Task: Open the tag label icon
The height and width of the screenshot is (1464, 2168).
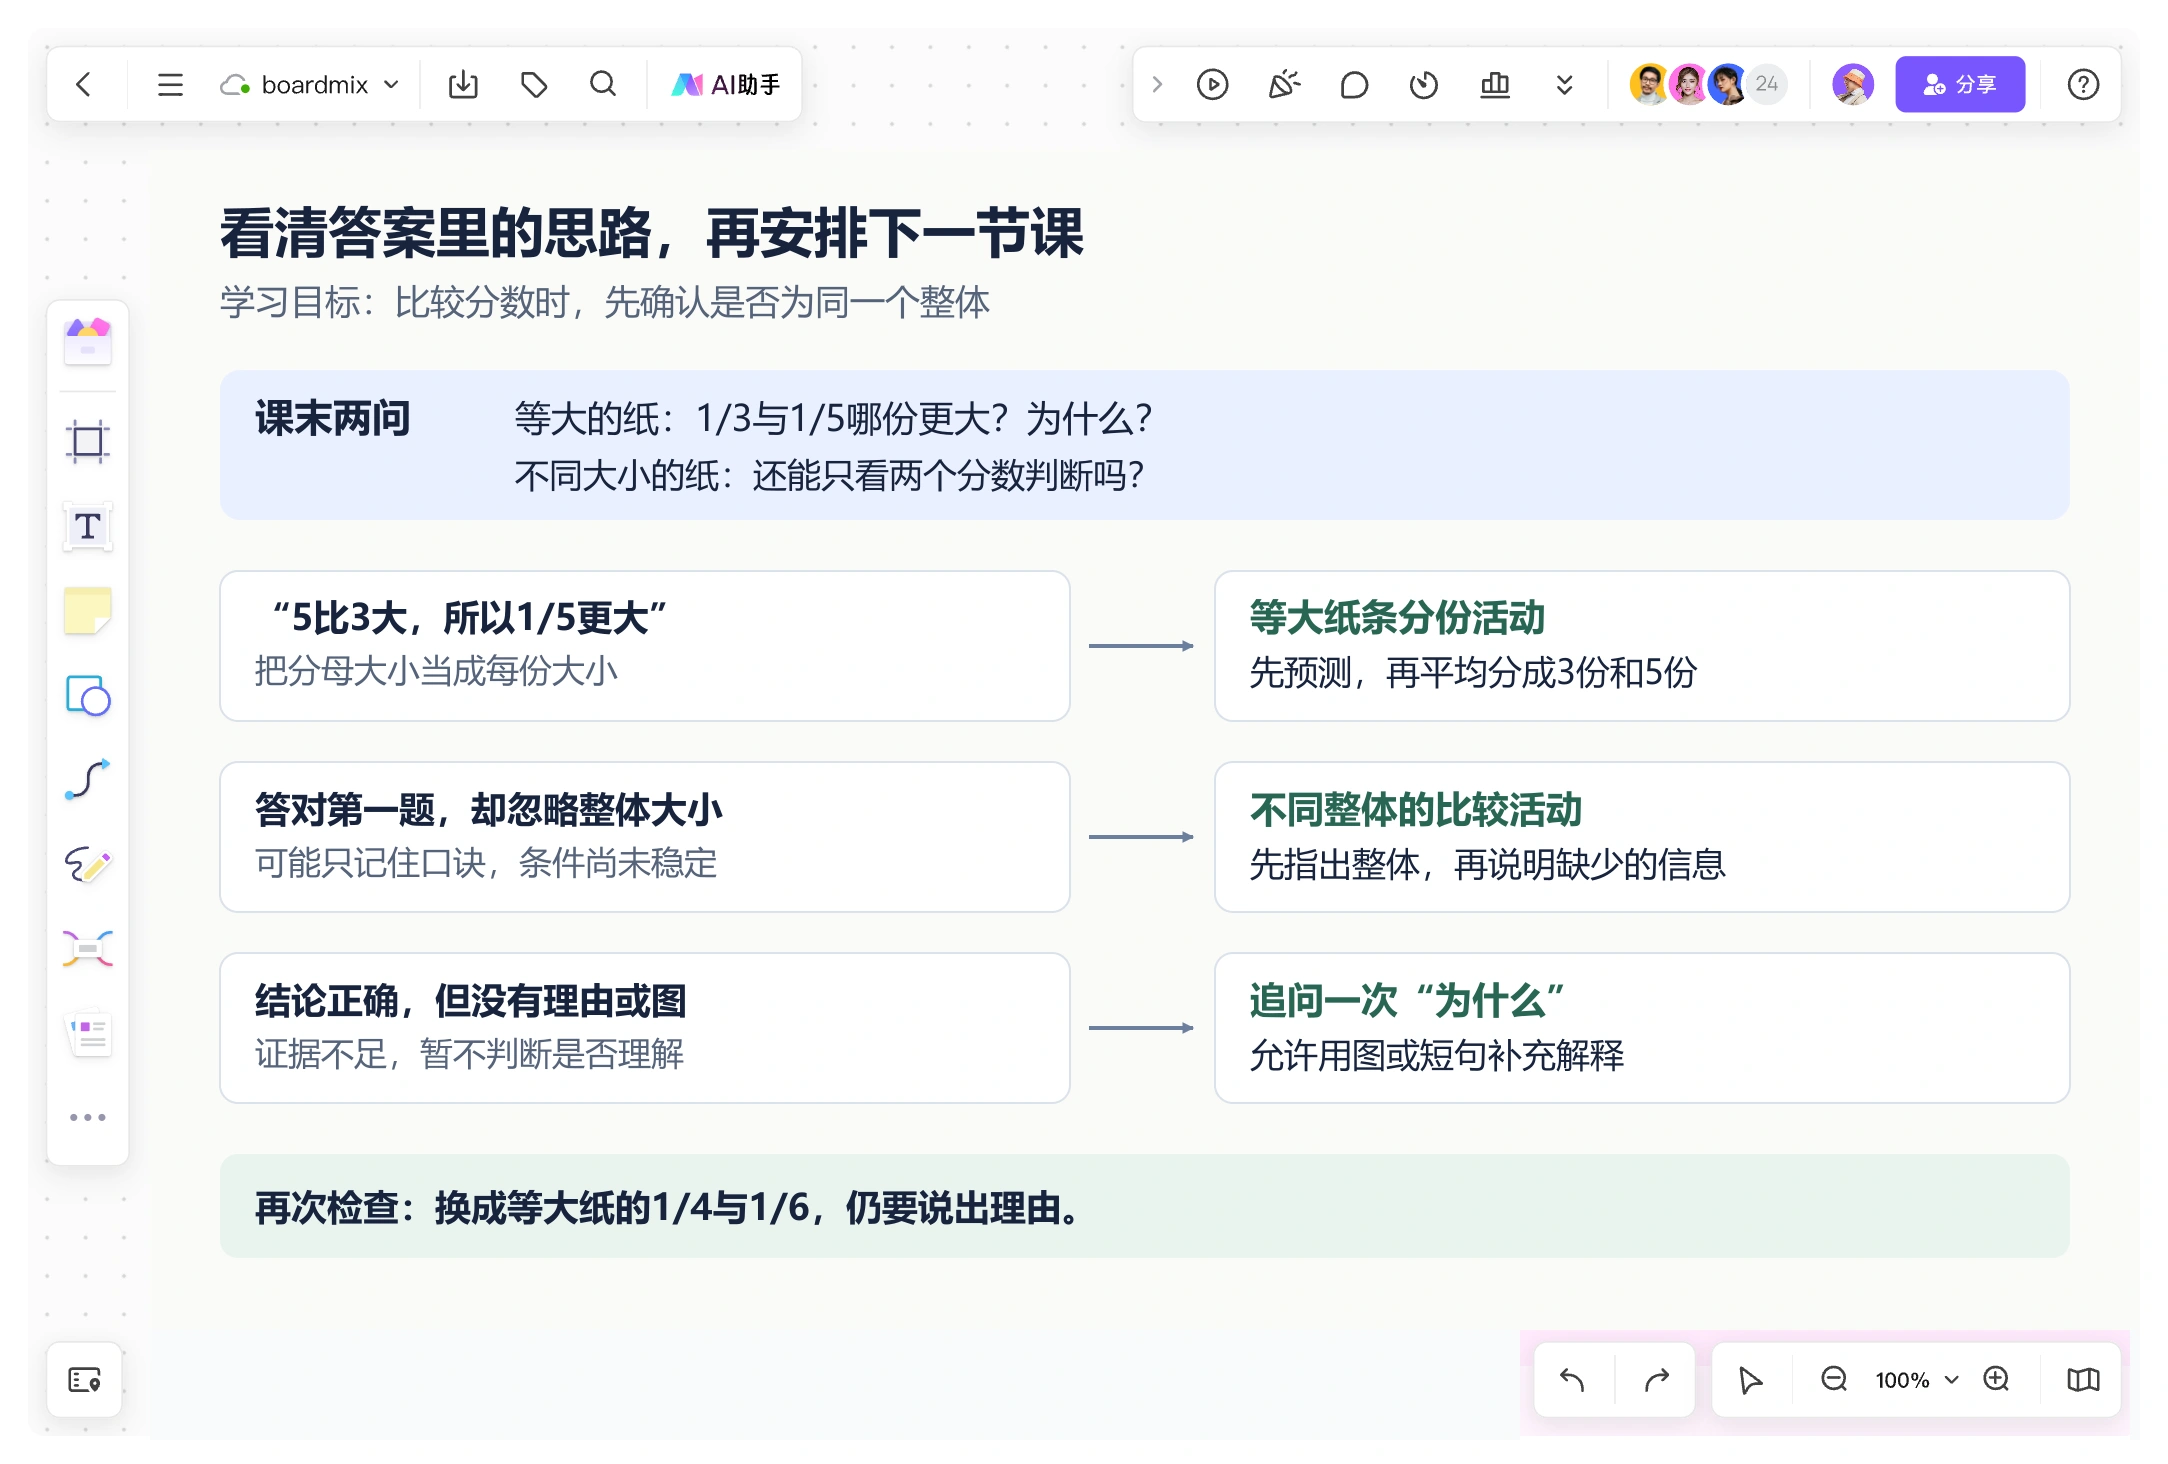Action: click(x=534, y=85)
